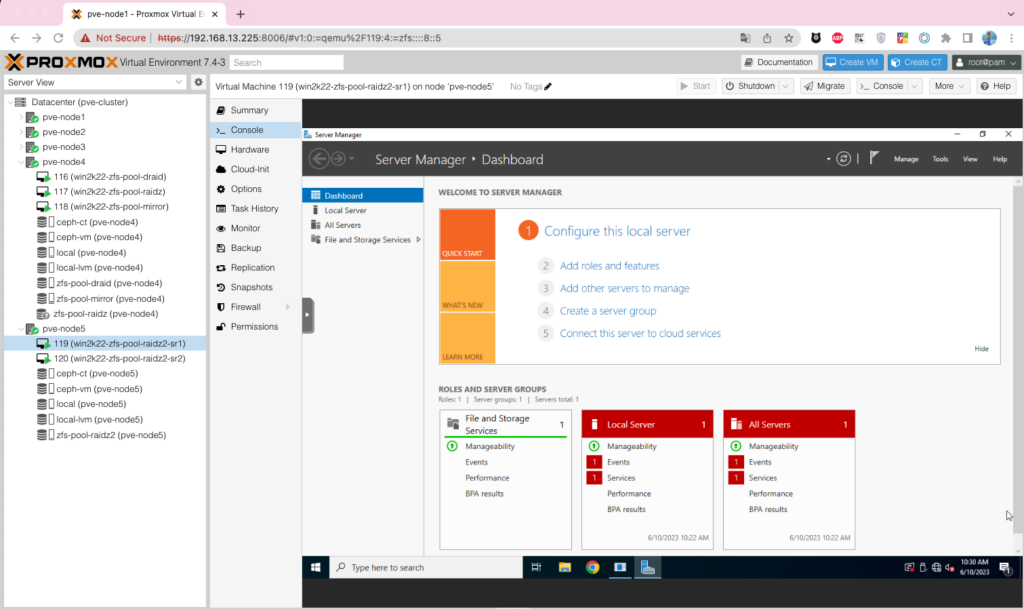Click the Windows taskbar search box
Image resolution: width=1024 pixels, height=609 pixels.
click(x=426, y=567)
